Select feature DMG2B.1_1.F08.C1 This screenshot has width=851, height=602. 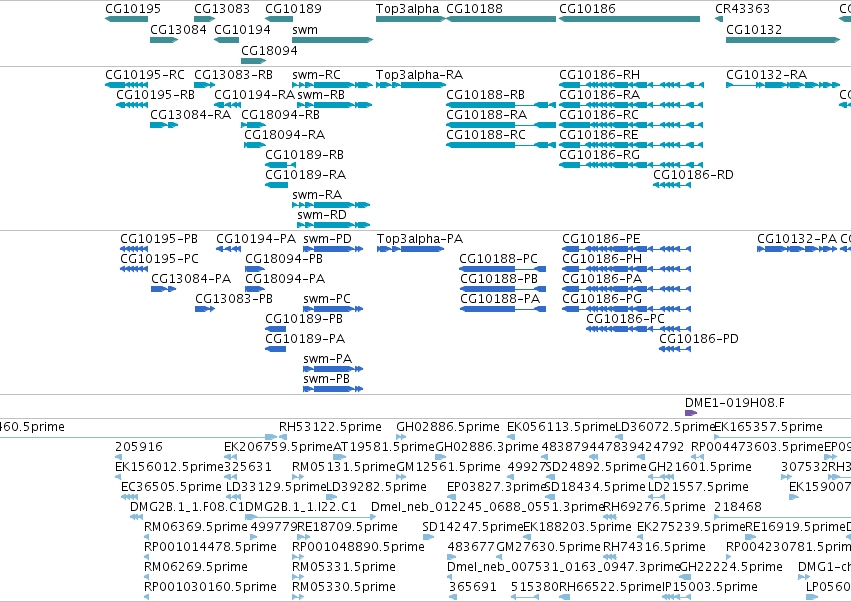[x=188, y=507]
